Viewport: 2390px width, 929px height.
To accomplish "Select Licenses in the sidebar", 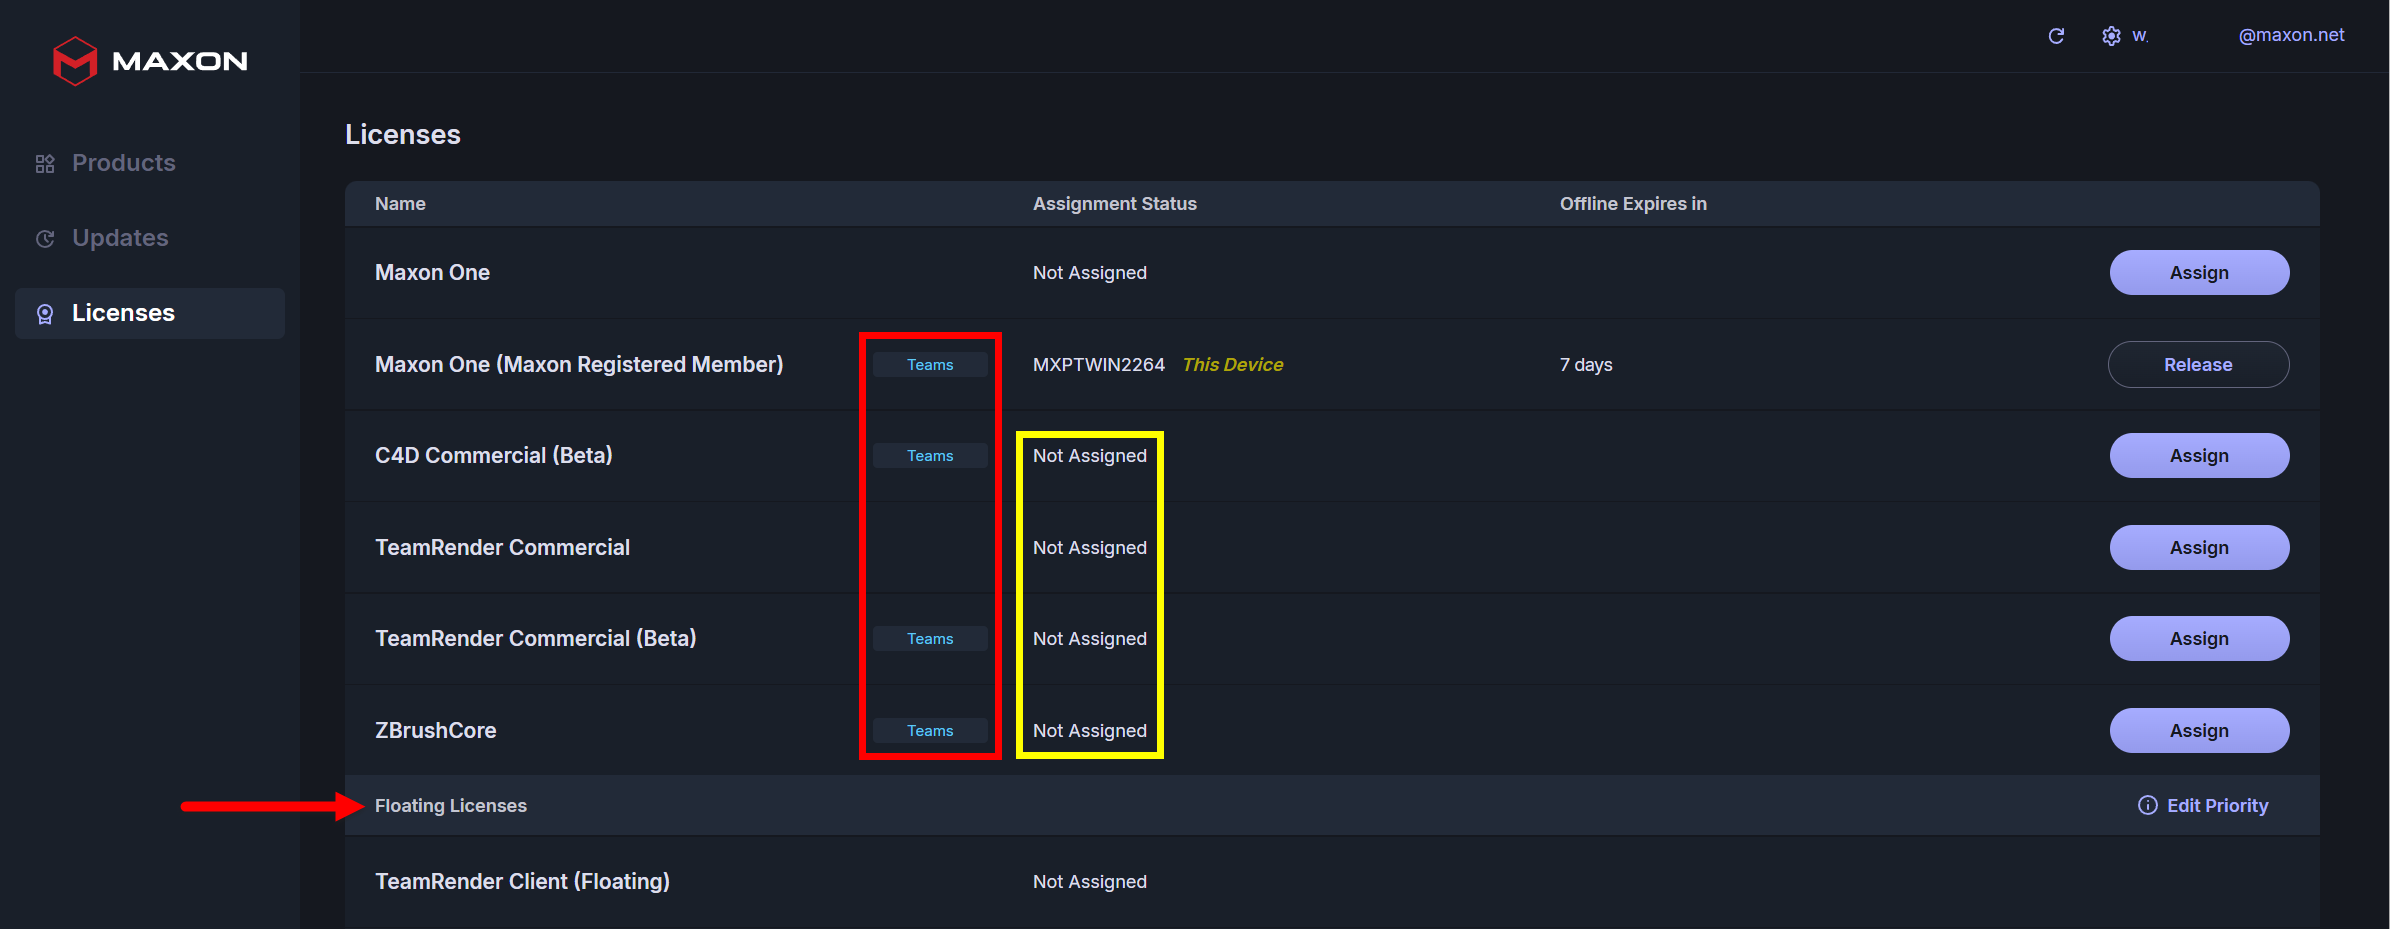I will pos(123,313).
